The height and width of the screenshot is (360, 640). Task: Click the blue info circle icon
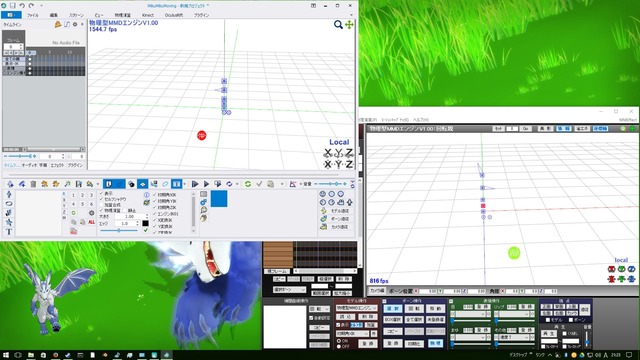pos(147,195)
